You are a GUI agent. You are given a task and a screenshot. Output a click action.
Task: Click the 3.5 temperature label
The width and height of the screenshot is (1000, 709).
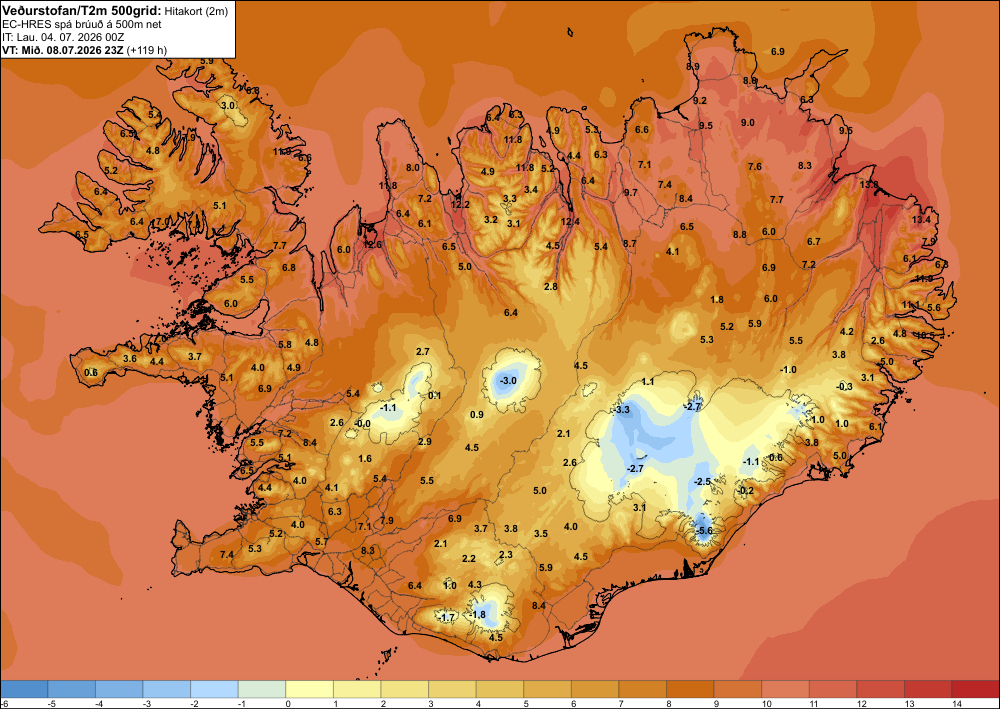(x=541, y=534)
